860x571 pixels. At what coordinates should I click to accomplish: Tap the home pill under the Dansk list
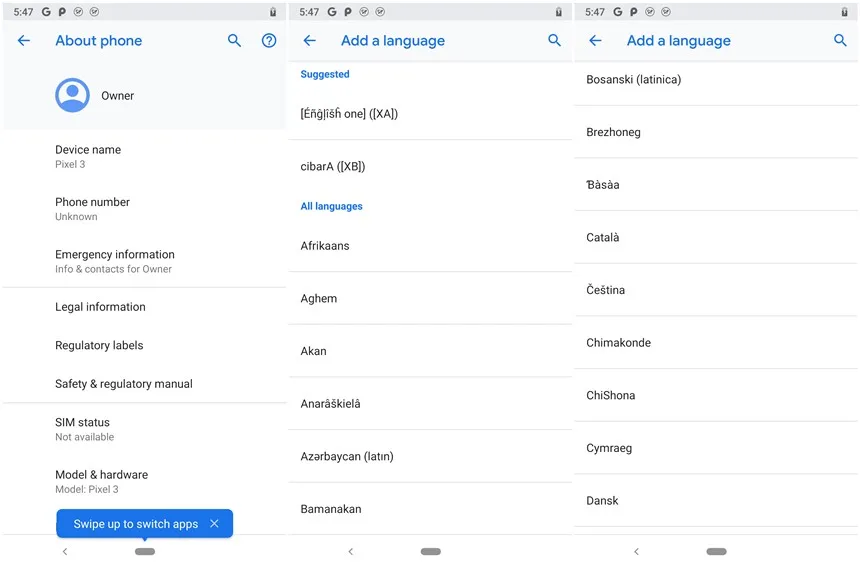pyautogui.click(x=716, y=551)
